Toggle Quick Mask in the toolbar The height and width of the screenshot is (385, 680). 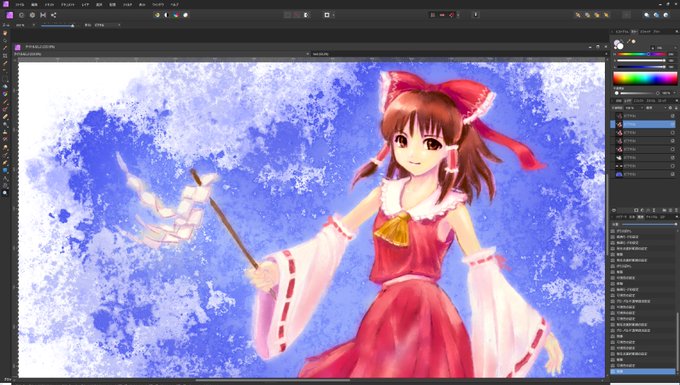click(327, 15)
